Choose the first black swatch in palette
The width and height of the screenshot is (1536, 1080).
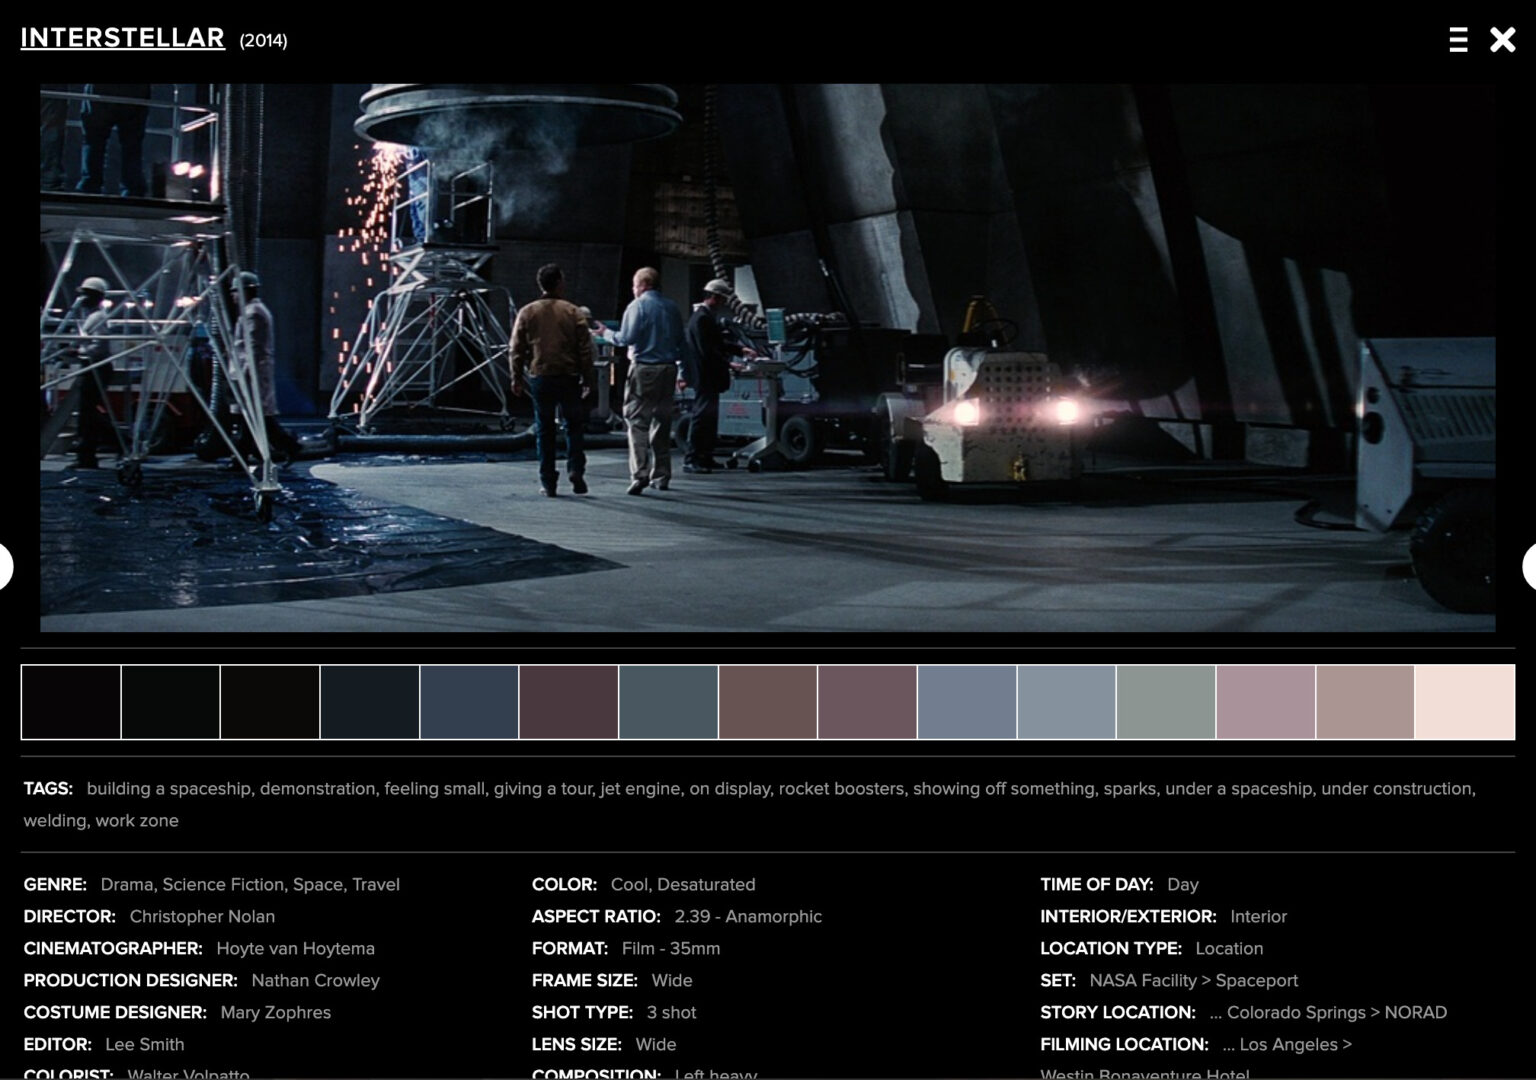[71, 702]
